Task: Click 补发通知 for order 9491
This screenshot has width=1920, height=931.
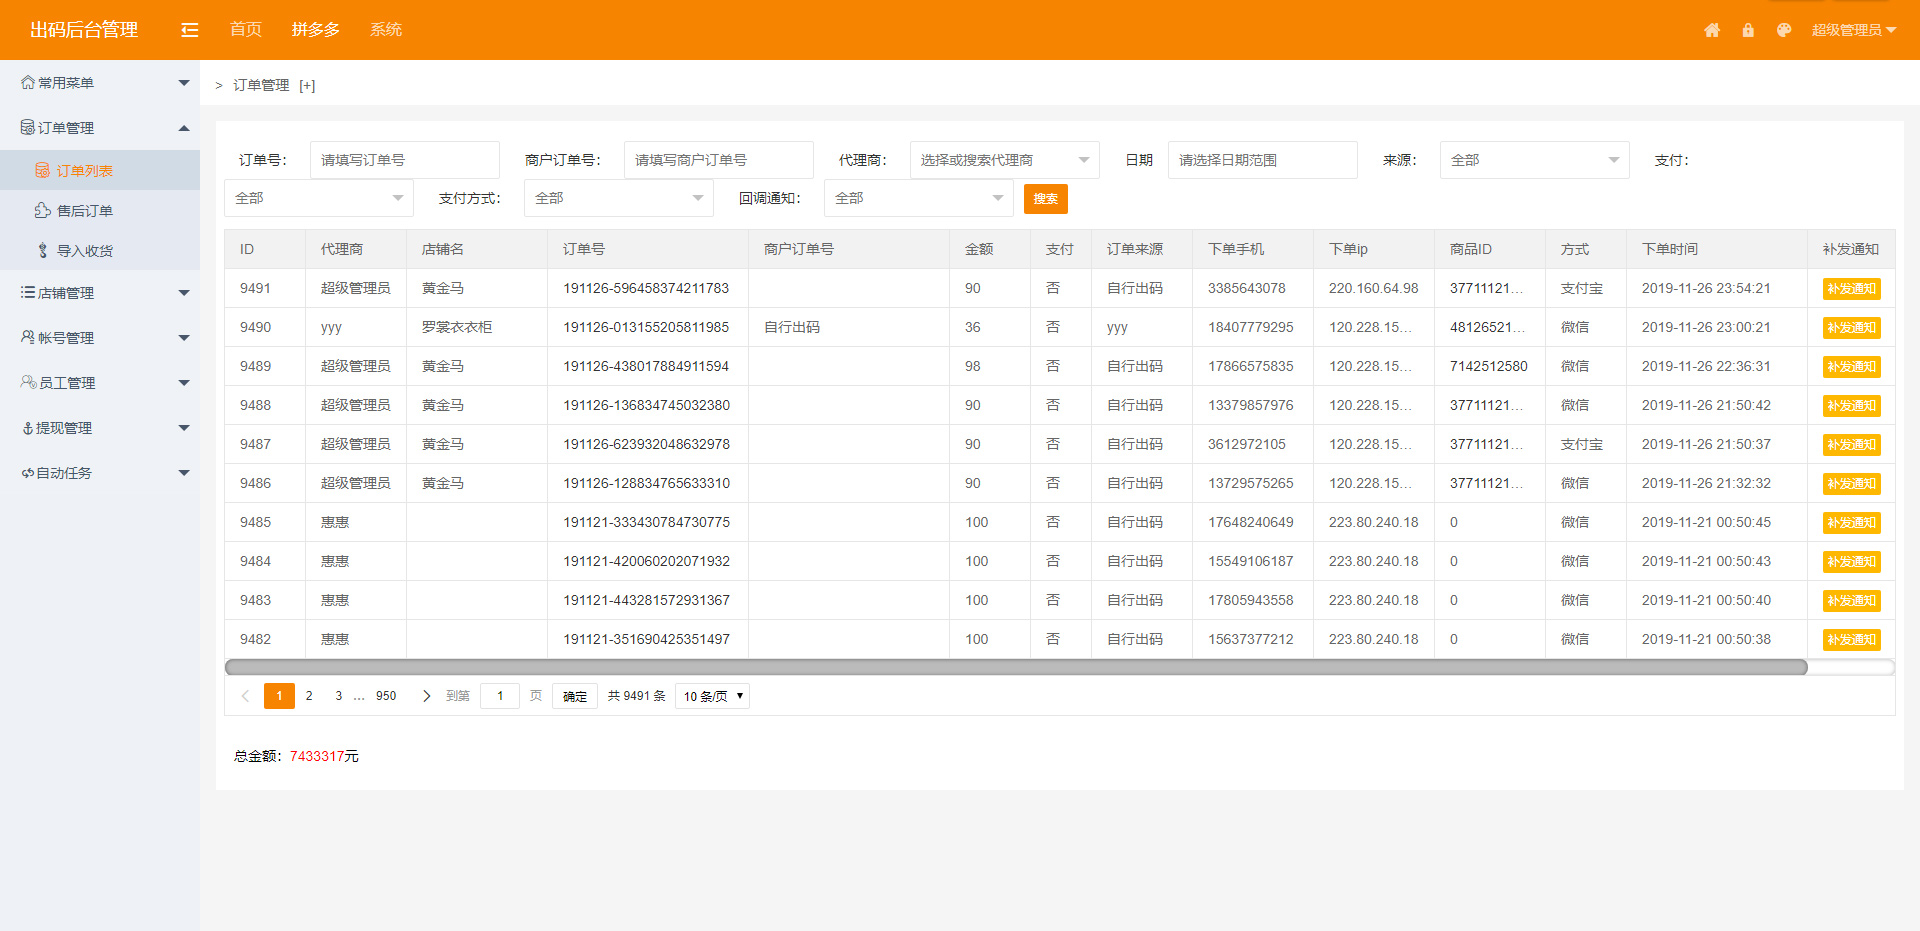Action: coord(1851,289)
